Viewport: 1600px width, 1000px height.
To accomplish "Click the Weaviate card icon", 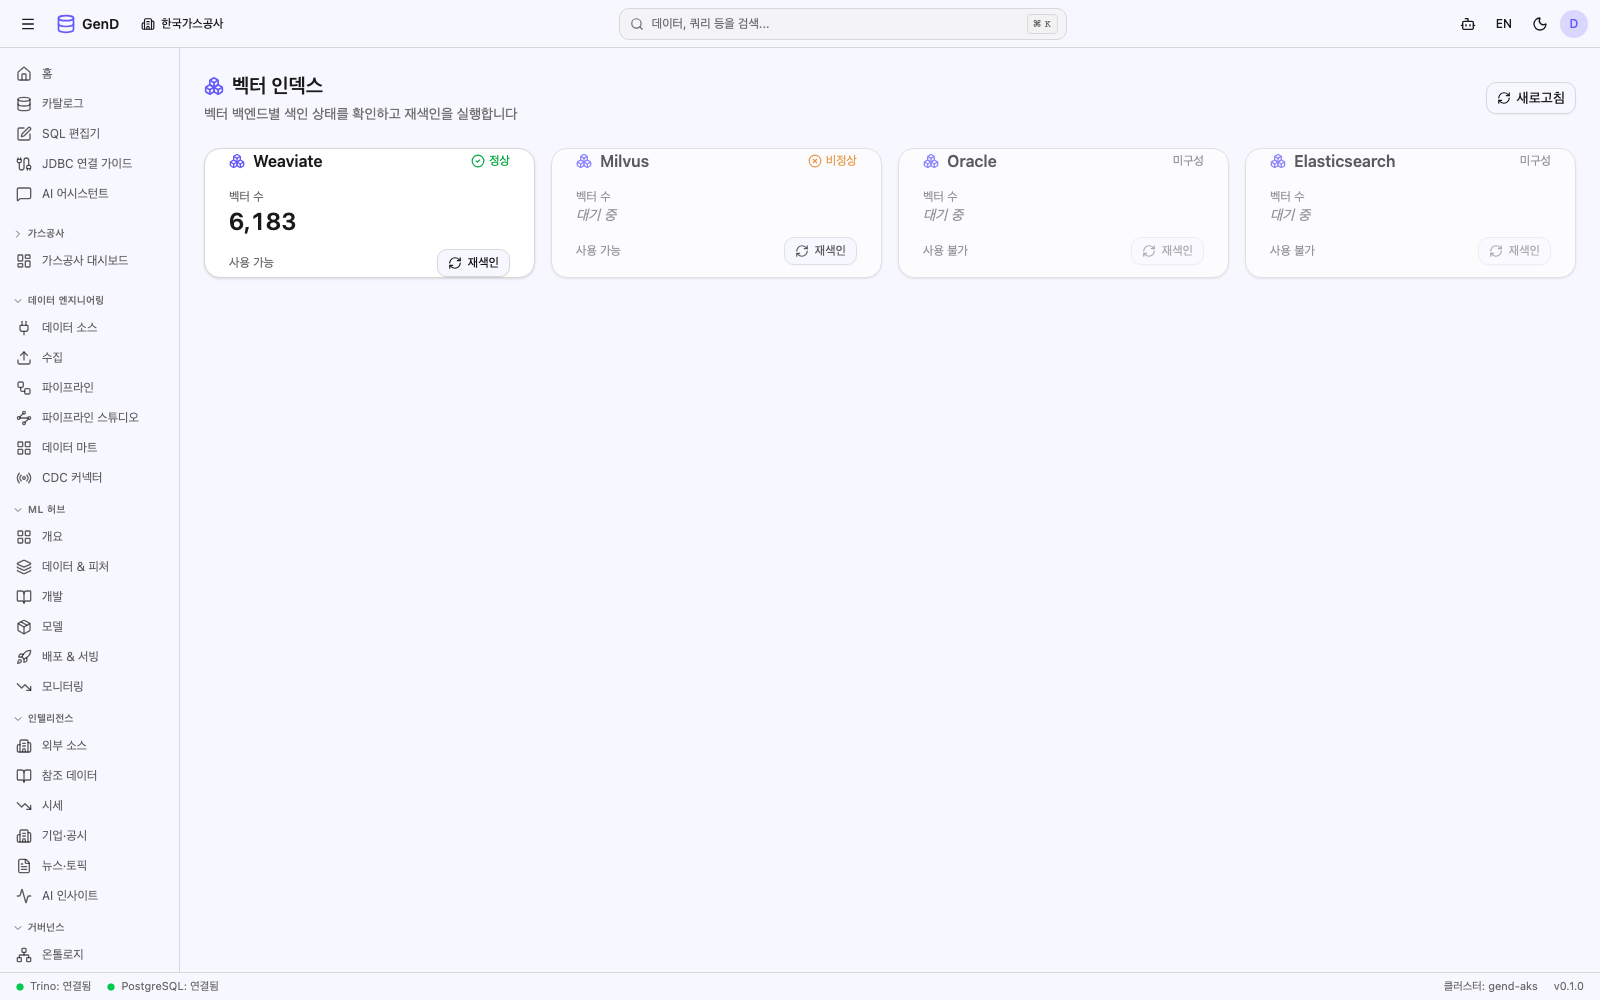I will click(237, 162).
